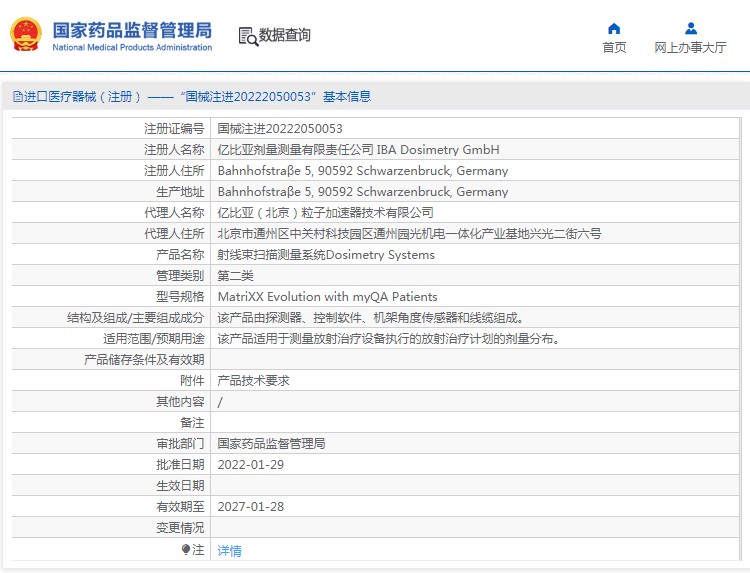750x573 pixels.
Task: Select the 生产地址 address value
Action: (363, 192)
